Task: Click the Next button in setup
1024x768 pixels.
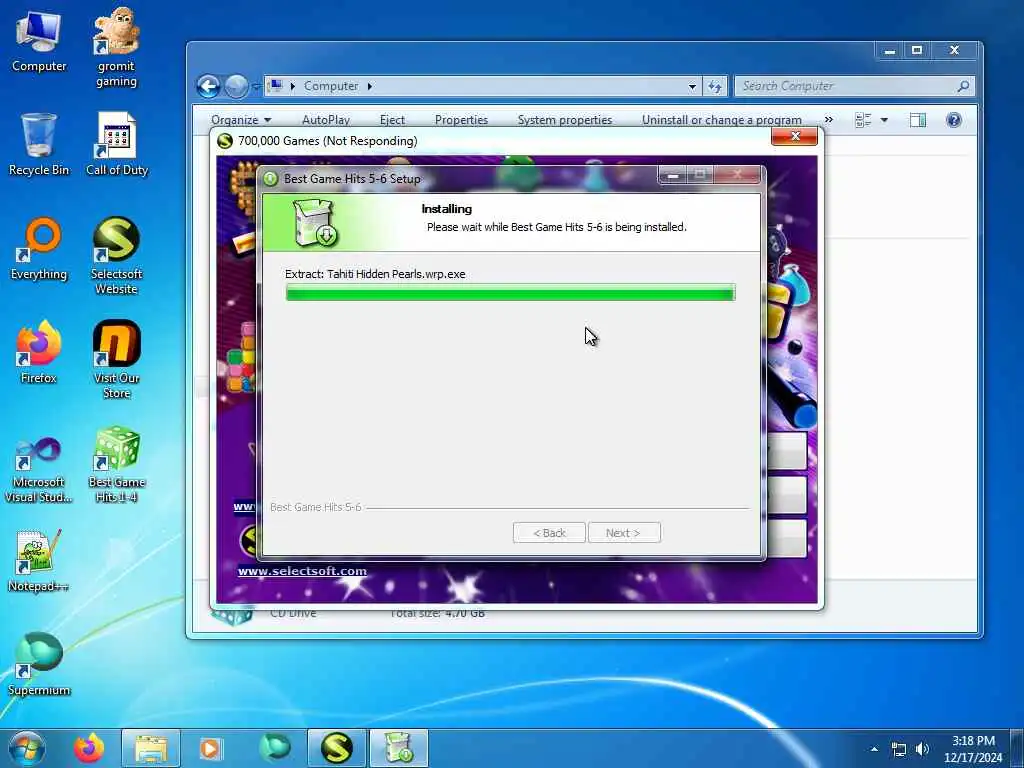Action: coord(624,533)
